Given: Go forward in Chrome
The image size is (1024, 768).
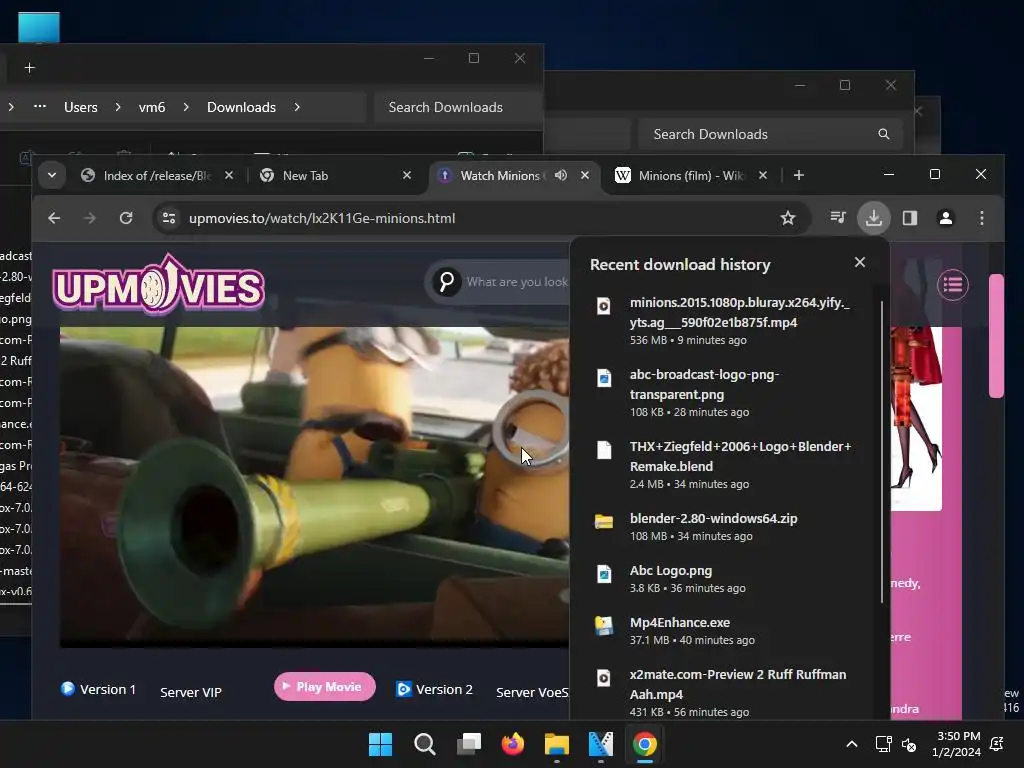Looking at the screenshot, I should click(90, 218).
